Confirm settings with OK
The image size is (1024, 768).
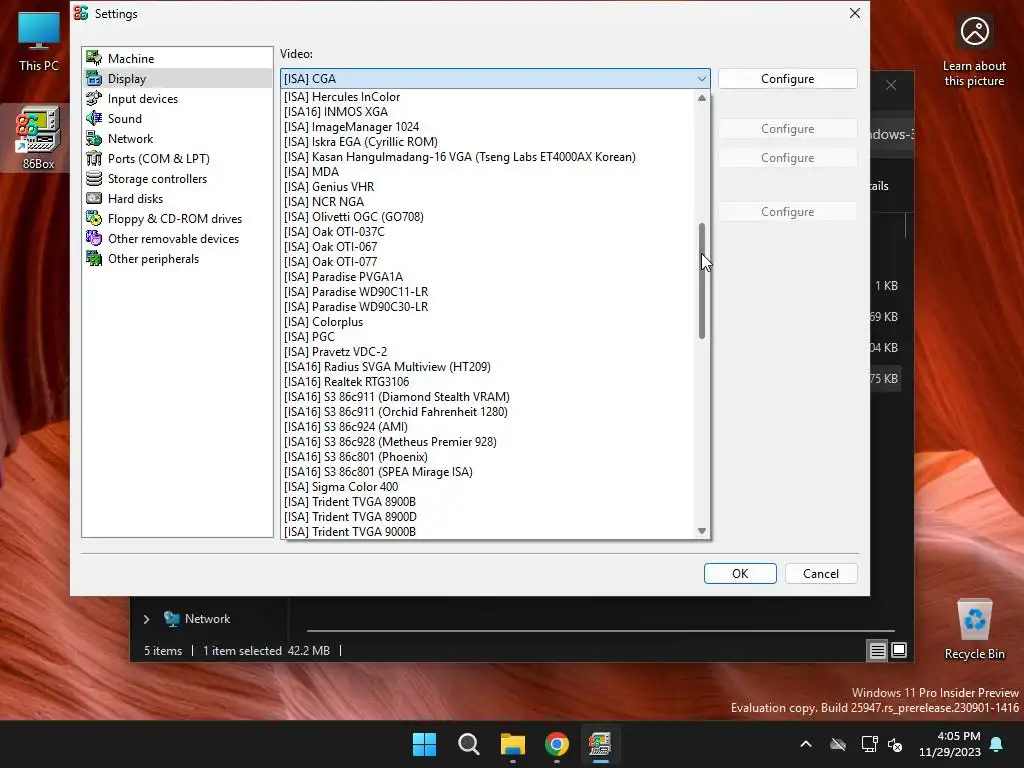tap(740, 573)
